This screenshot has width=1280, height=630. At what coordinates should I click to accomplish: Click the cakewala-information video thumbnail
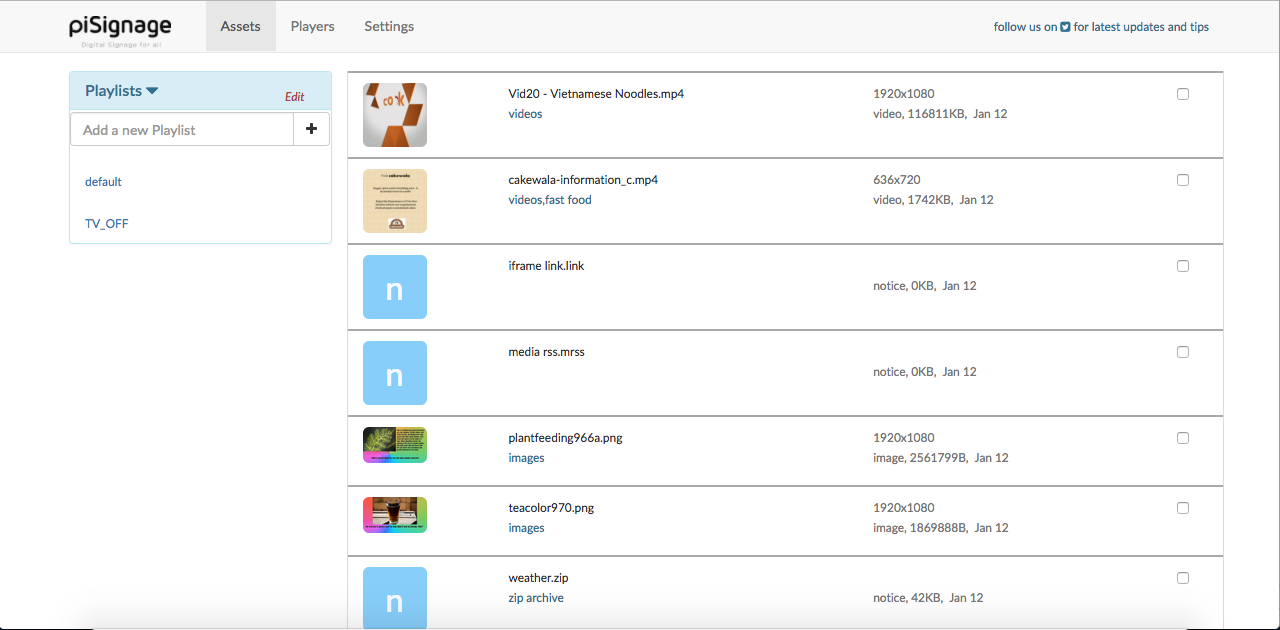(x=394, y=201)
